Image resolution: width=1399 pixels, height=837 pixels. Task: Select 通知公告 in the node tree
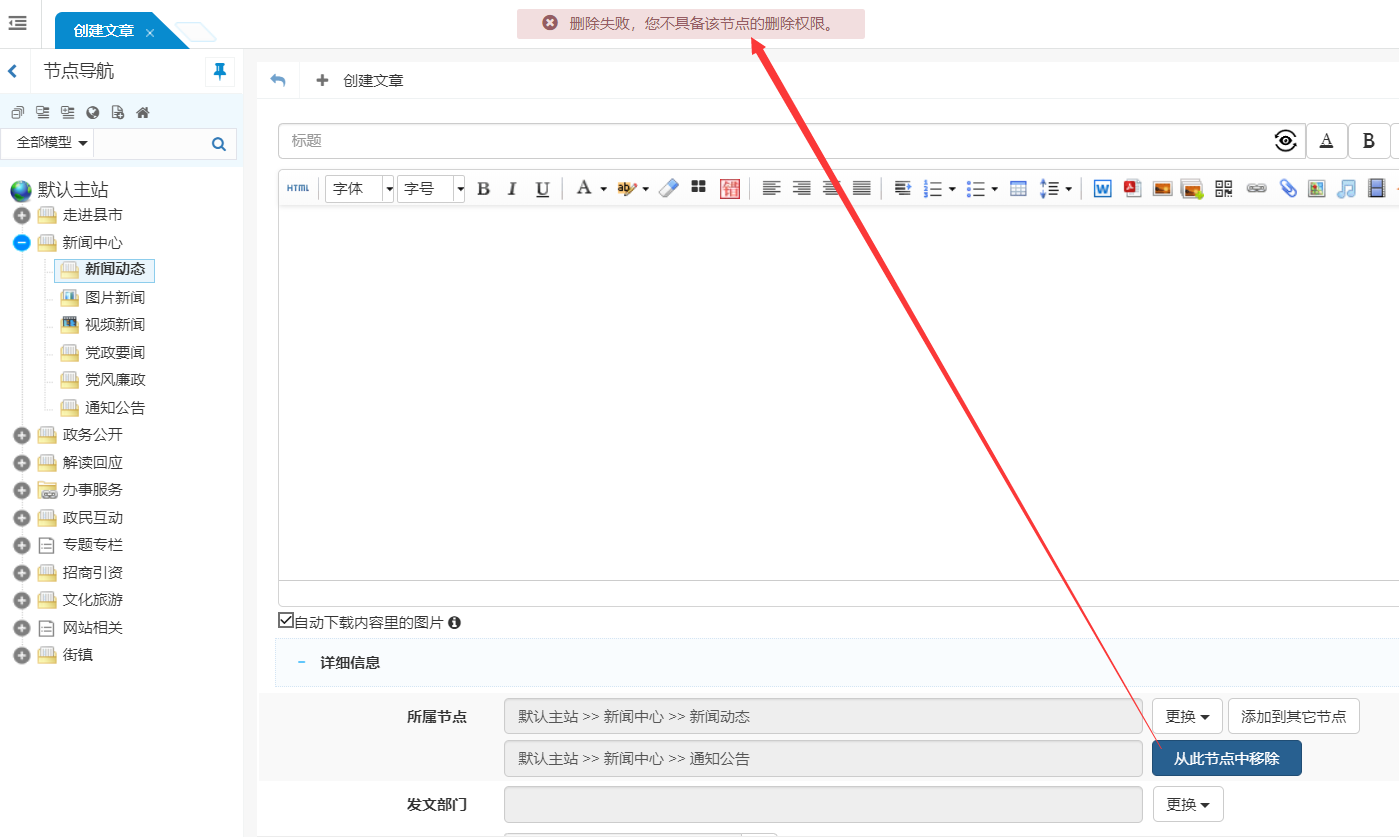pyautogui.click(x=114, y=408)
